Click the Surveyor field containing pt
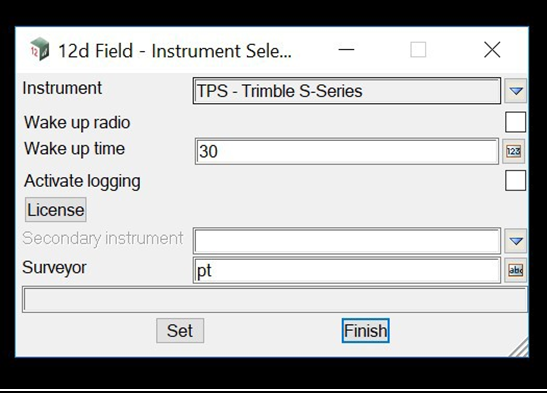Viewport: 547px width, 393px height. tap(346, 270)
